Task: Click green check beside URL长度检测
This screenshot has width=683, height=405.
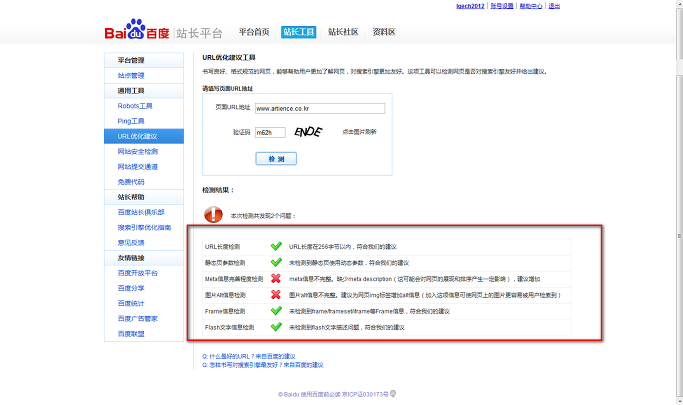Action: tap(276, 246)
